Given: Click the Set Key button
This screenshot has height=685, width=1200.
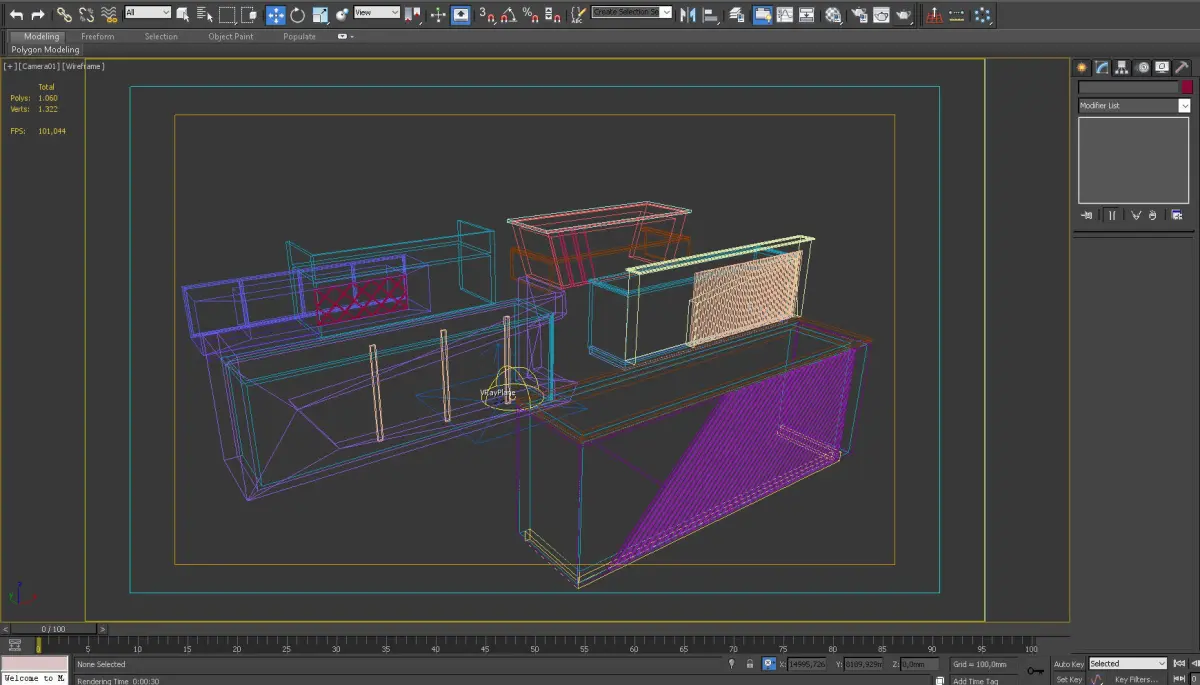Looking at the screenshot, I should pyautogui.click(x=1068, y=680).
